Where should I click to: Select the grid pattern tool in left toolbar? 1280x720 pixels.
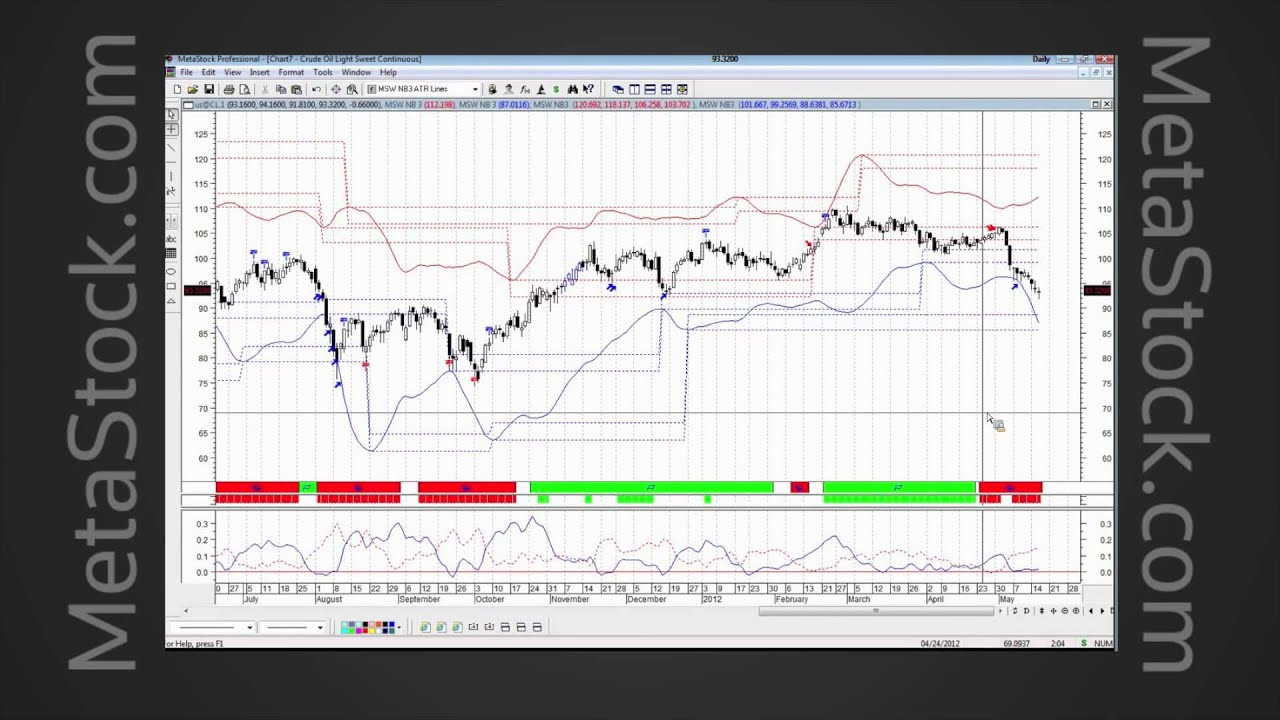tap(172, 252)
